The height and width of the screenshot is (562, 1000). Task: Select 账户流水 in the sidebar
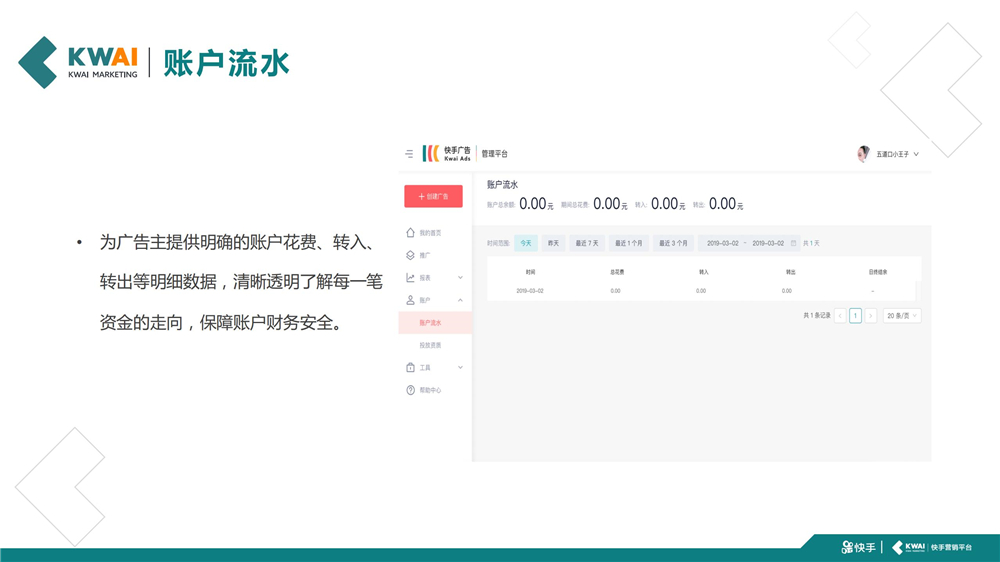tap(435, 323)
